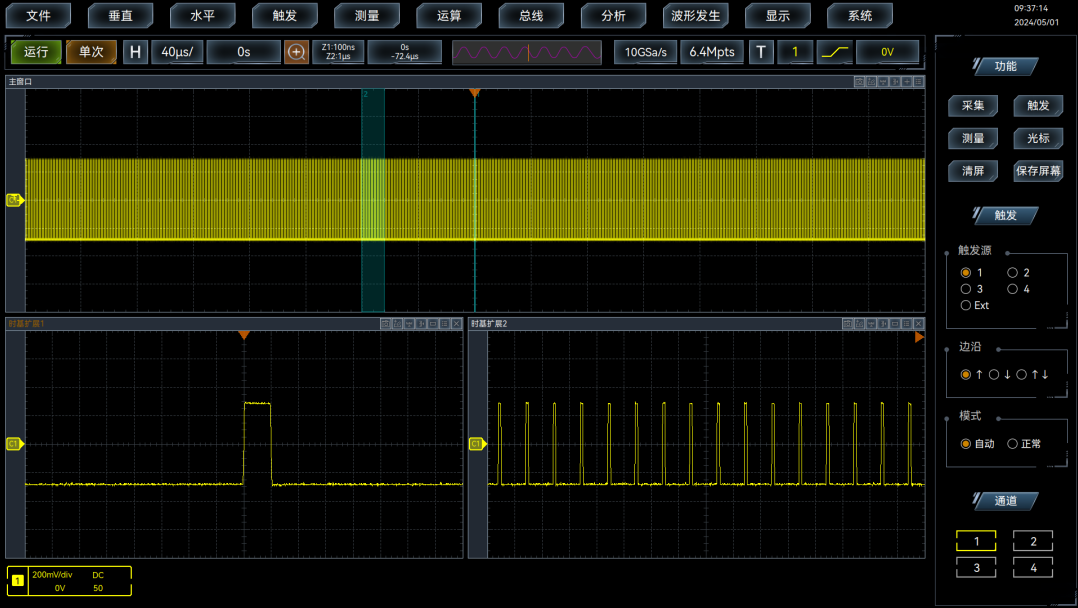Click the 保存屏幕 save screen button

(x=1038, y=171)
